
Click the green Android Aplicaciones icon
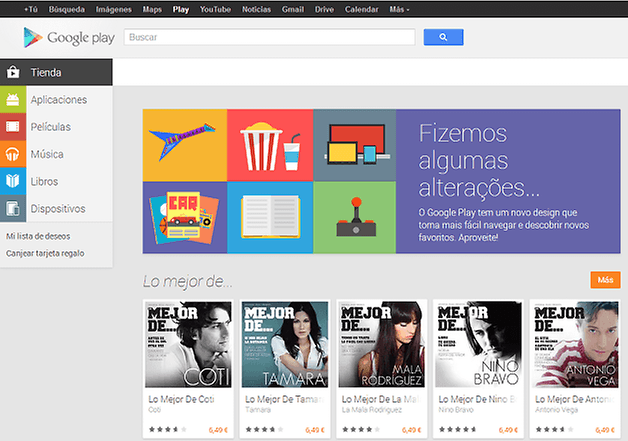click(x=13, y=99)
